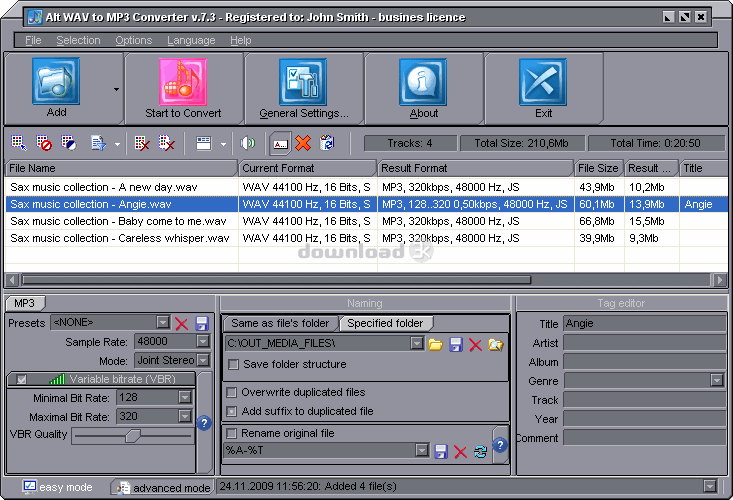The height and width of the screenshot is (500, 733).
Task: Delete the preset with red X icon
Action: coord(181,323)
